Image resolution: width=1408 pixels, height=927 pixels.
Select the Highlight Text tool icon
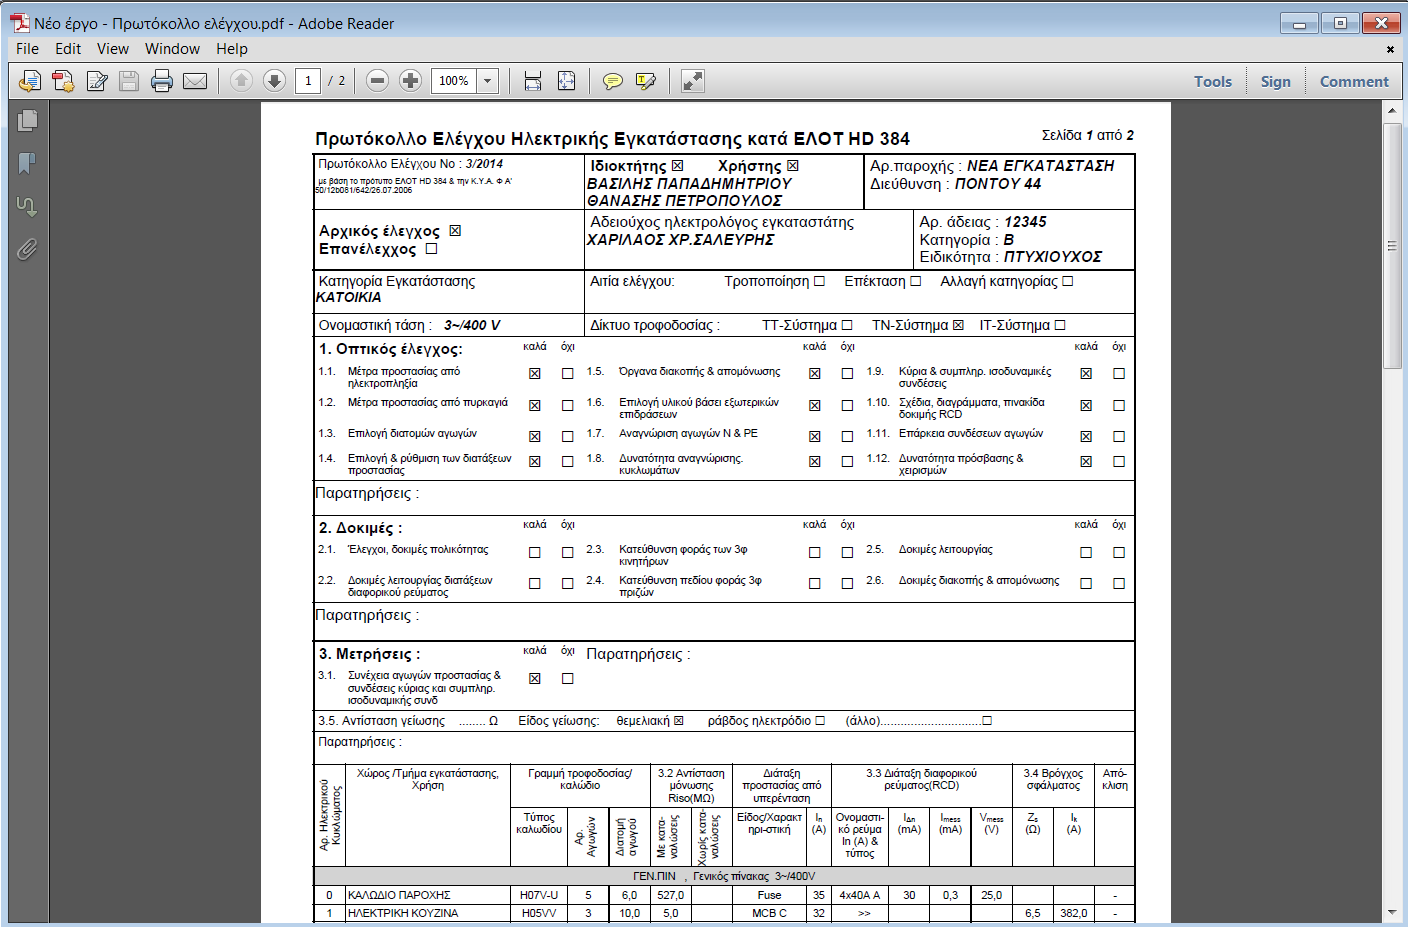pos(646,81)
